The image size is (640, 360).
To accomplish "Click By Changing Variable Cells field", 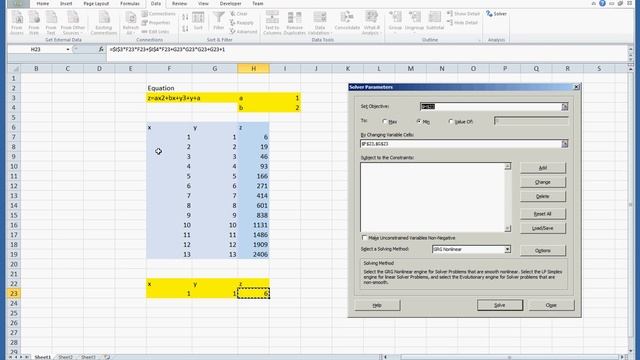I will pos(461,144).
